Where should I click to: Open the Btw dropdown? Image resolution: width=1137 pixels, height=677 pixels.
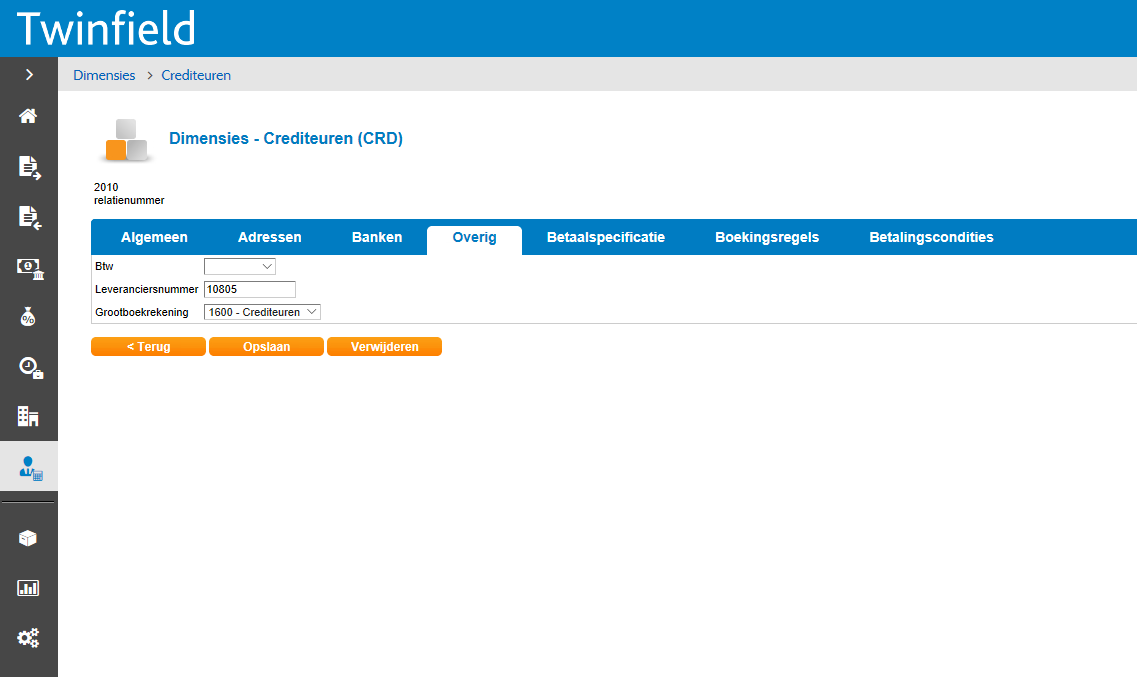(240, 267)
